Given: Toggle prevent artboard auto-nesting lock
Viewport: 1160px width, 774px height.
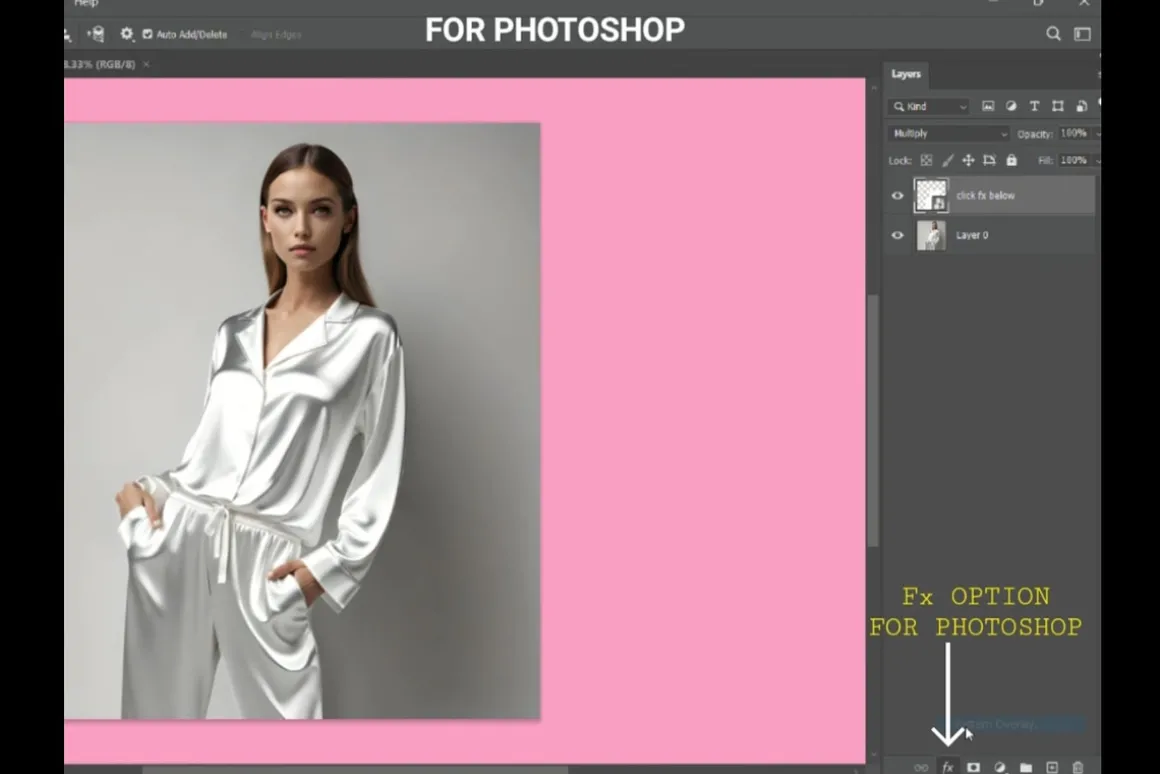Looking at the screenshot, I should [990, 161].
